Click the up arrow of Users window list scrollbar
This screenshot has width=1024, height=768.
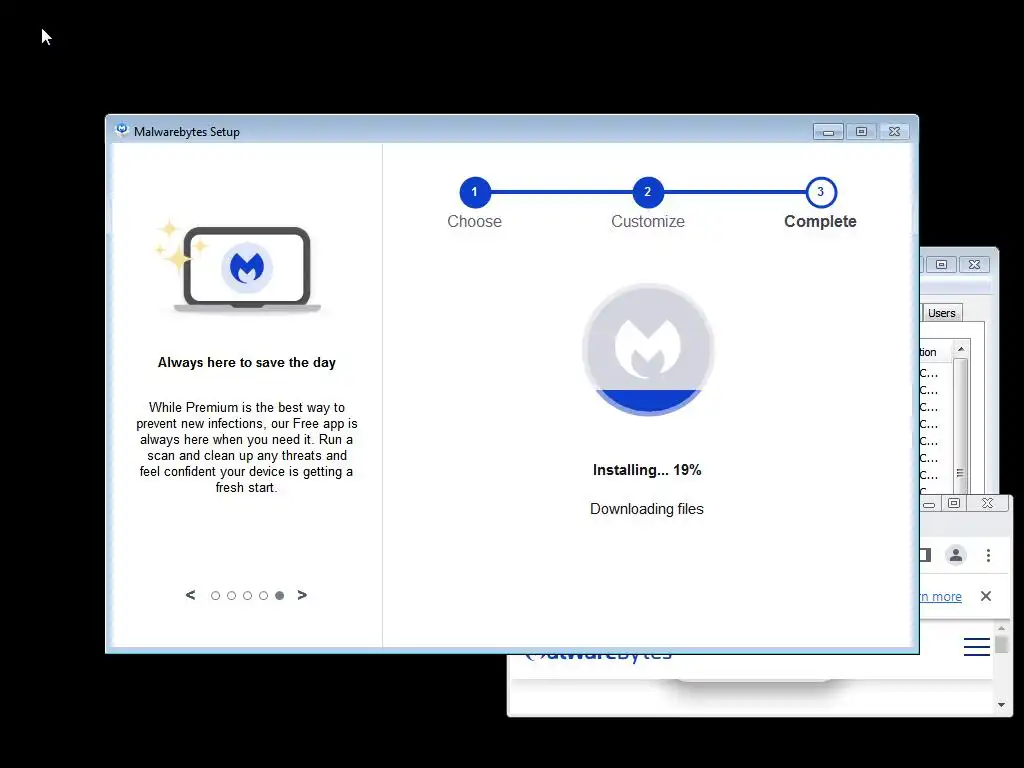(x=961, y=349)
